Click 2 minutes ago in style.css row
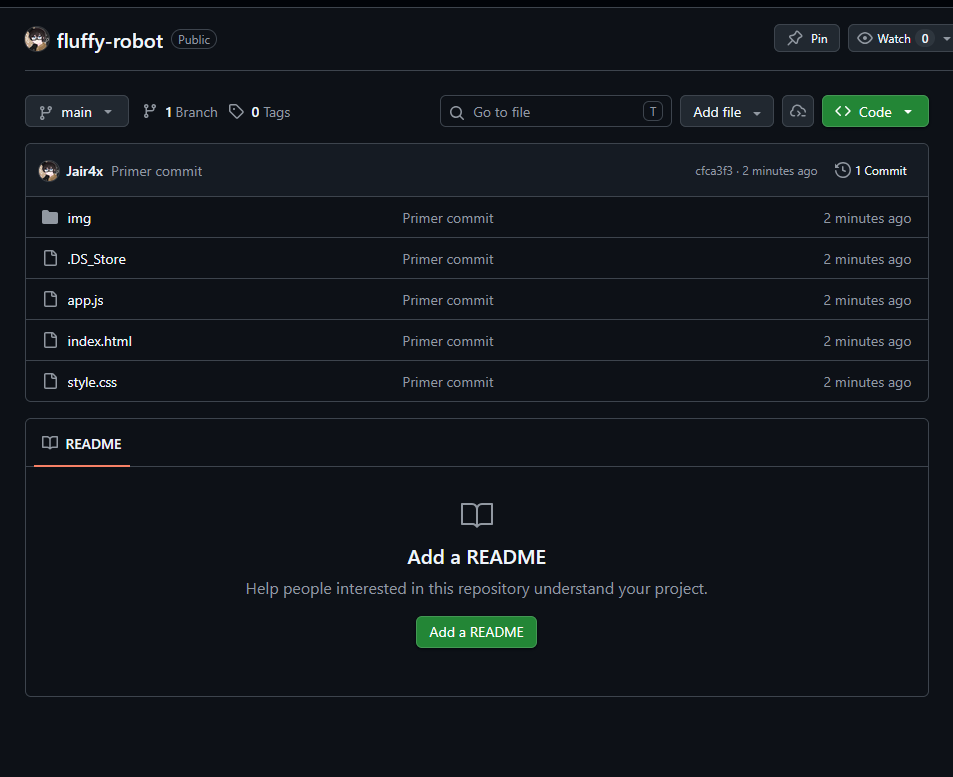The height and width of the screenshot is (777, 953). tap(867, 382)
